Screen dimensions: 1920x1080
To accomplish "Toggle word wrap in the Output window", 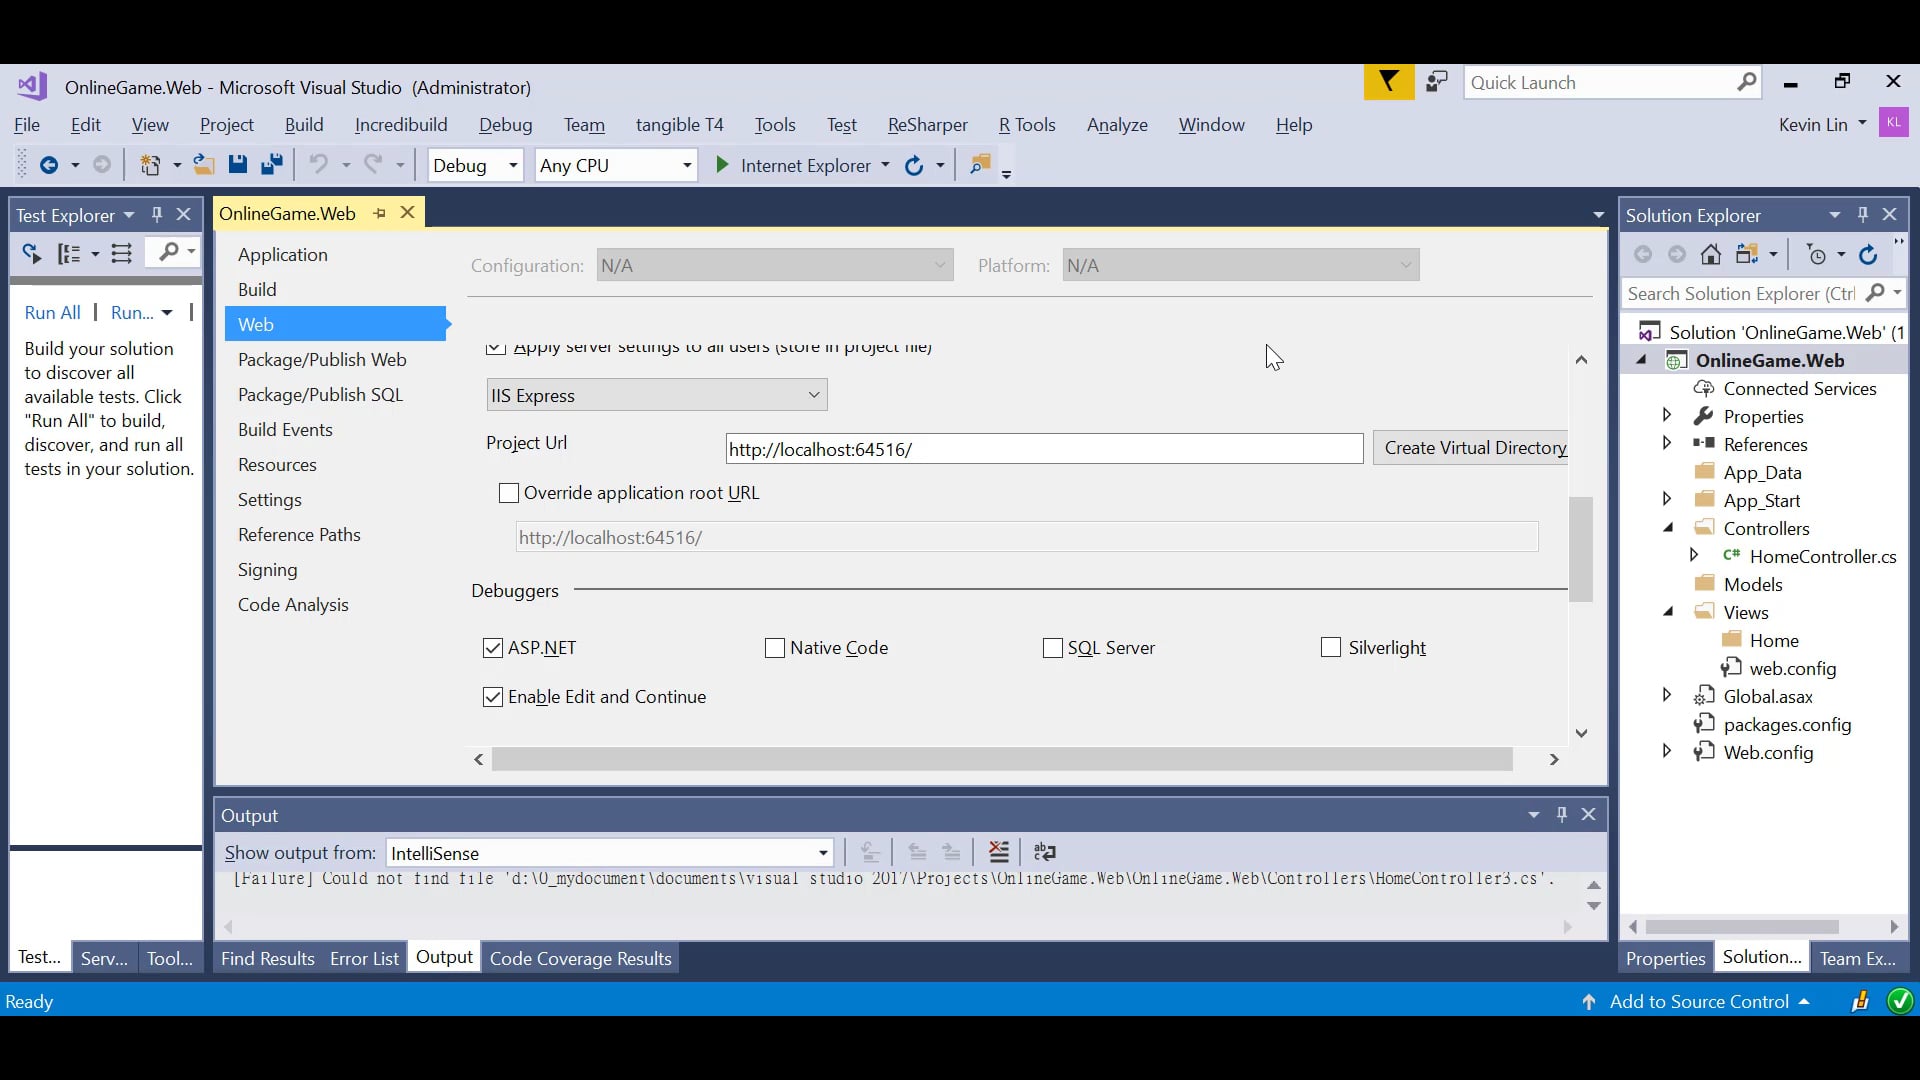I will click(x=1045, y=852).
